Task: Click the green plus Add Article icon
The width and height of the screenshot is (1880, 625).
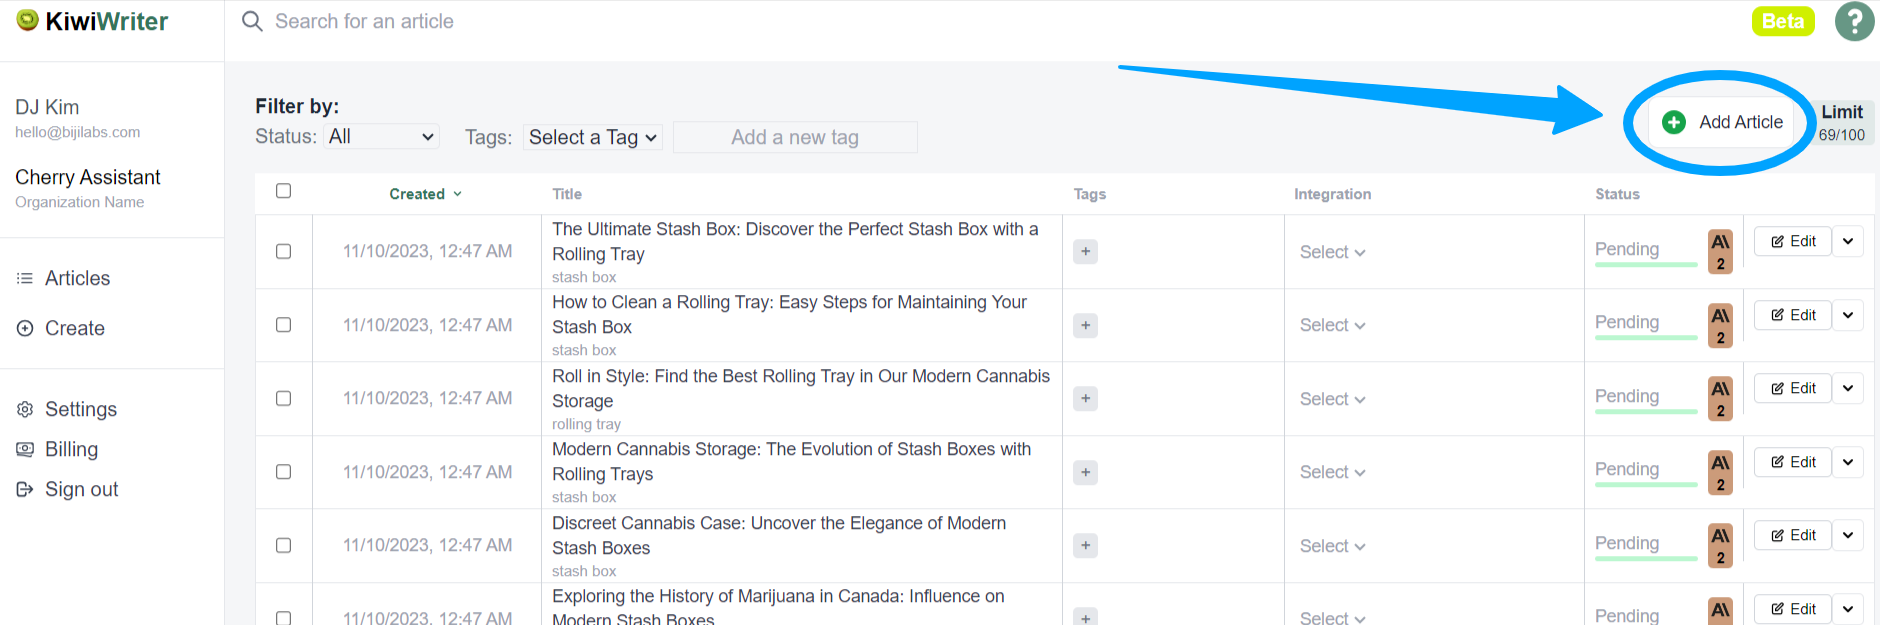Action: [x=1673, y=122]
